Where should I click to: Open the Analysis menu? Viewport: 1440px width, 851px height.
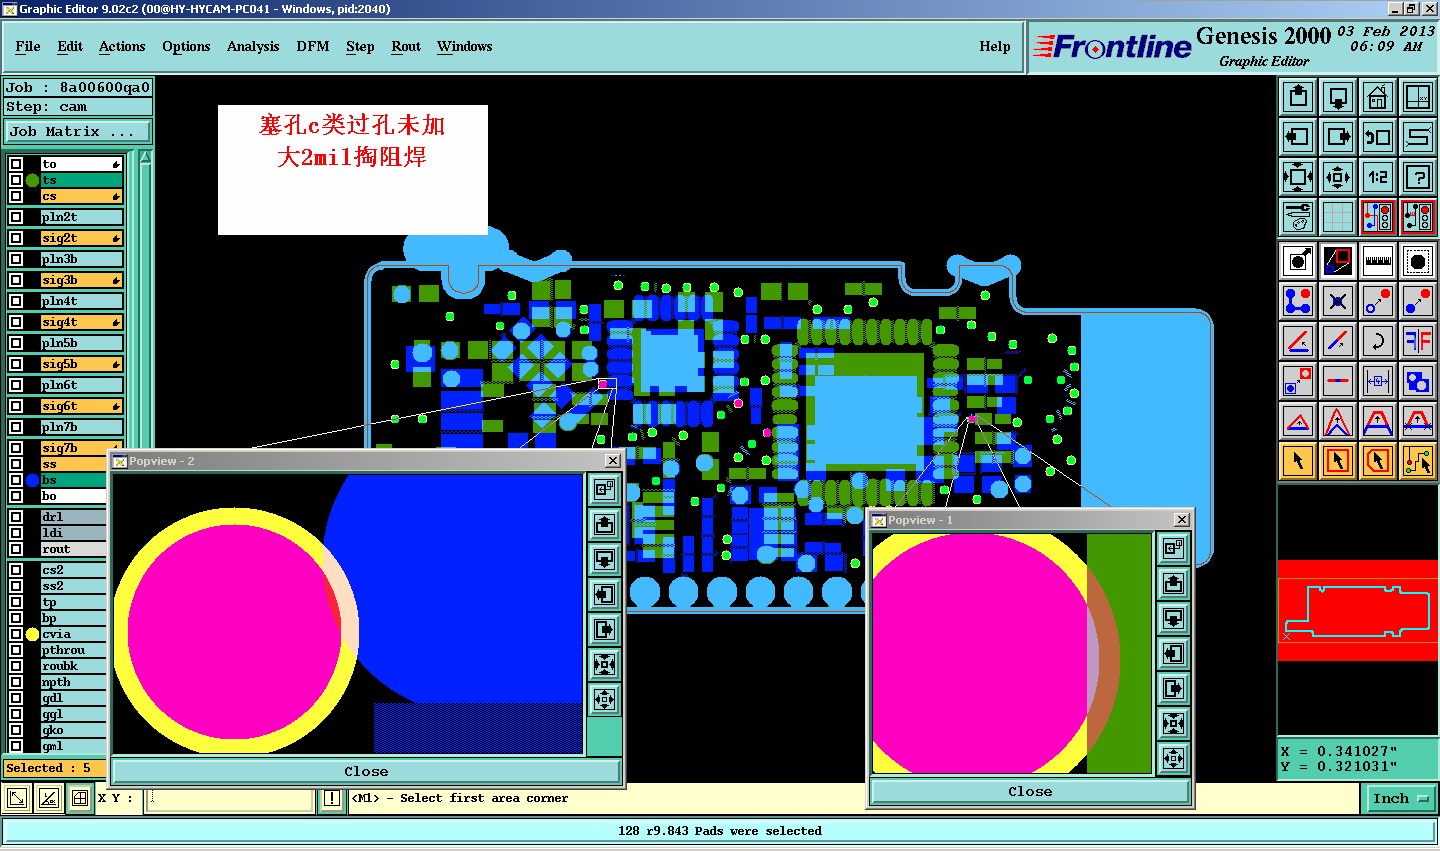[253, 46]
